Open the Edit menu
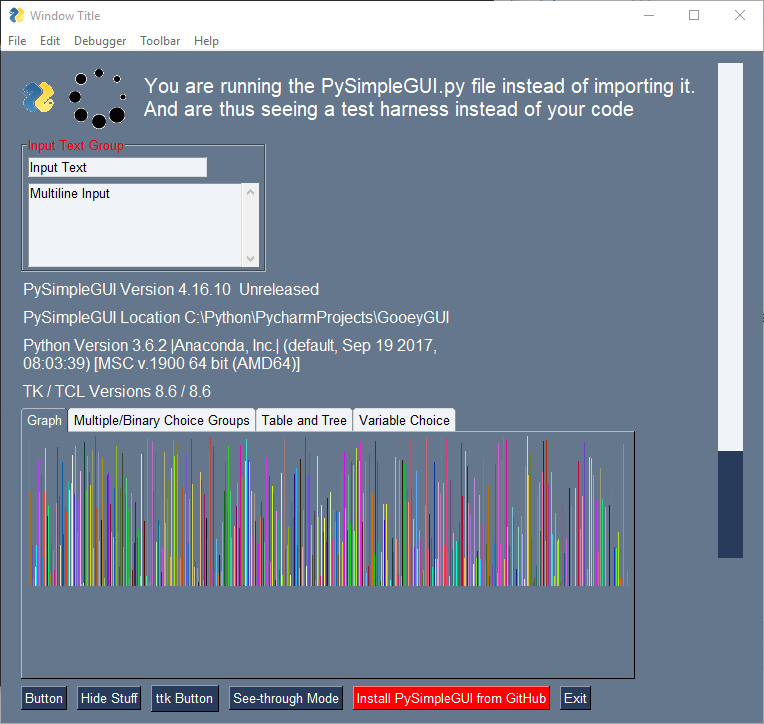 pos(50,41)
